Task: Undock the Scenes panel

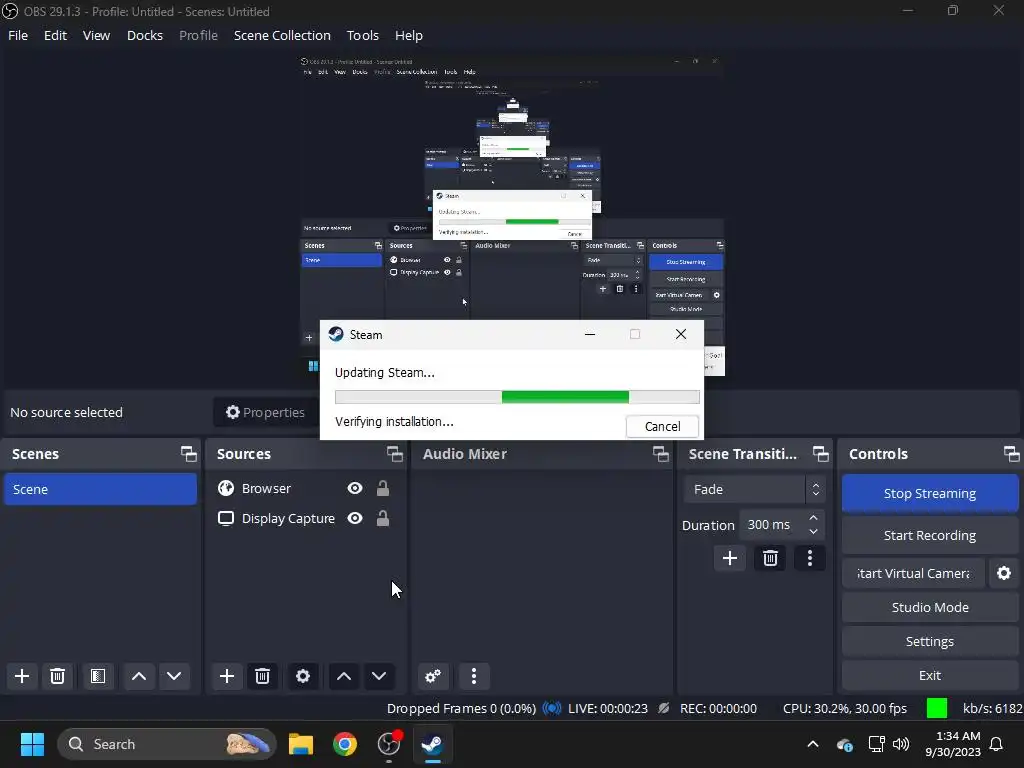Action: click(189, 454)
